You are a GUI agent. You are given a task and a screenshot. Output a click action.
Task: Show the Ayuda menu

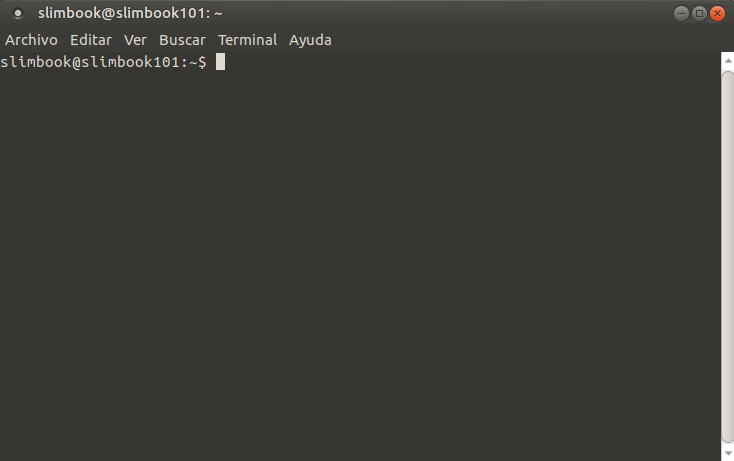(310, 40)
